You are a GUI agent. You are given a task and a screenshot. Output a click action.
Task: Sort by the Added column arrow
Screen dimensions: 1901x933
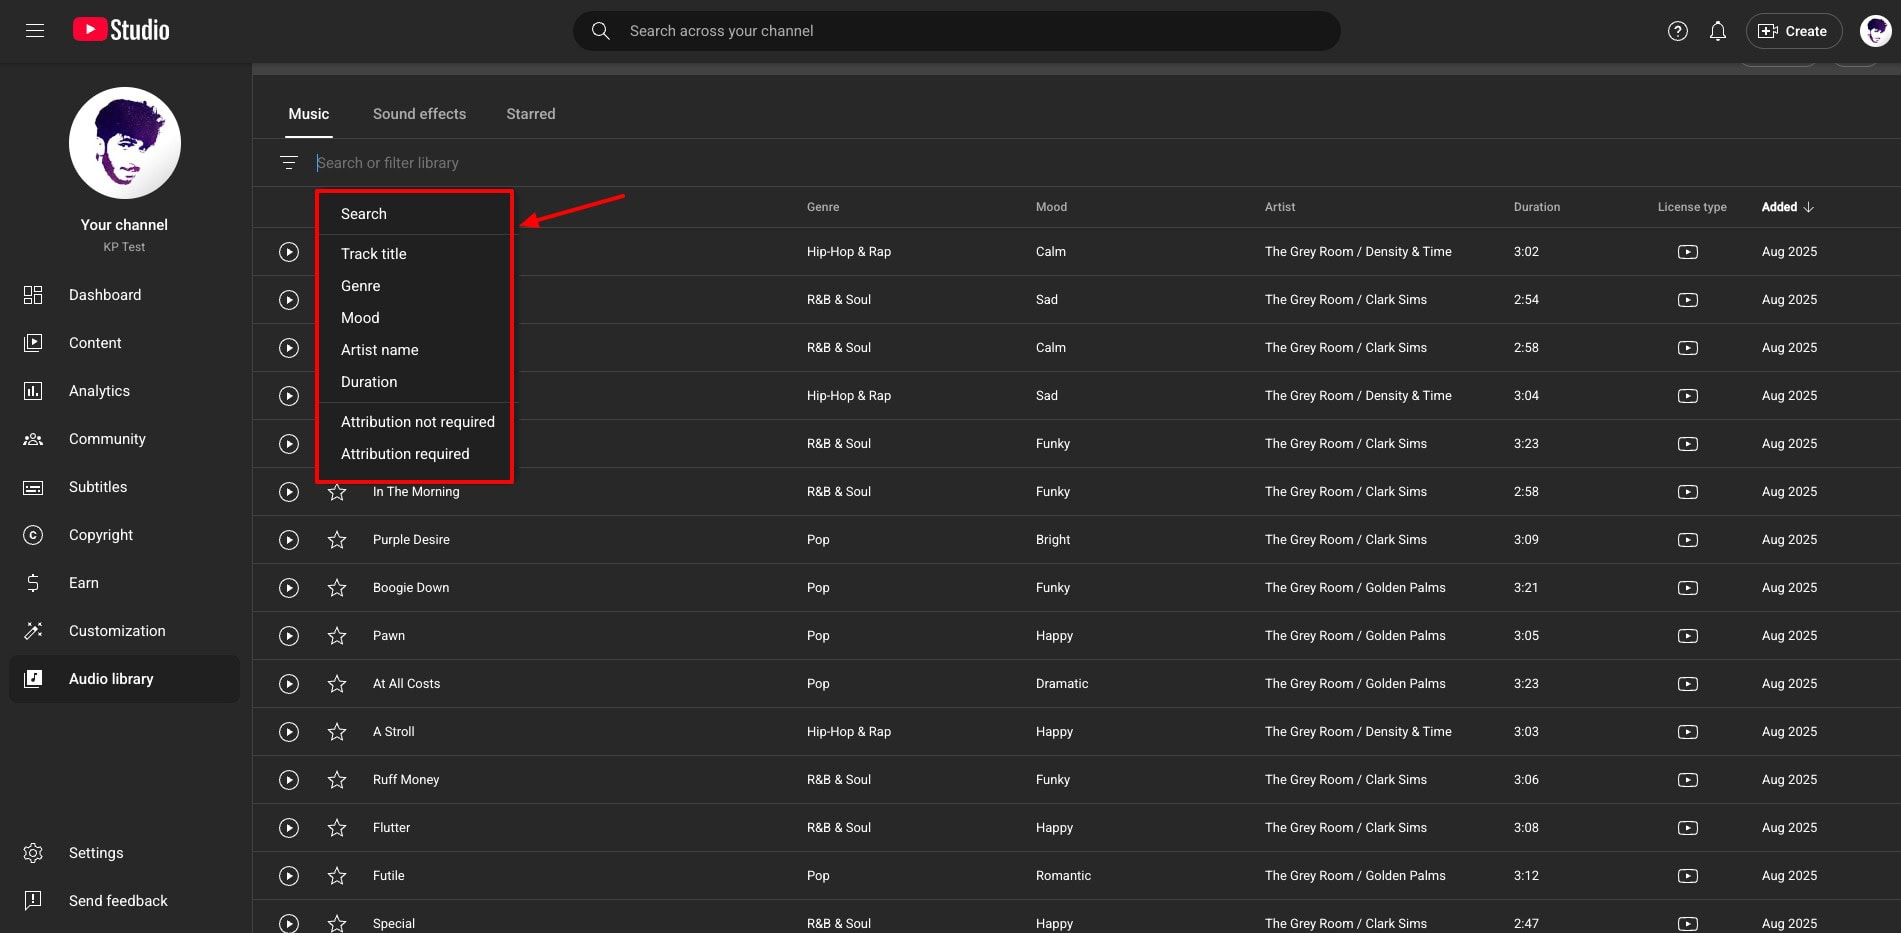[1808, 207]
